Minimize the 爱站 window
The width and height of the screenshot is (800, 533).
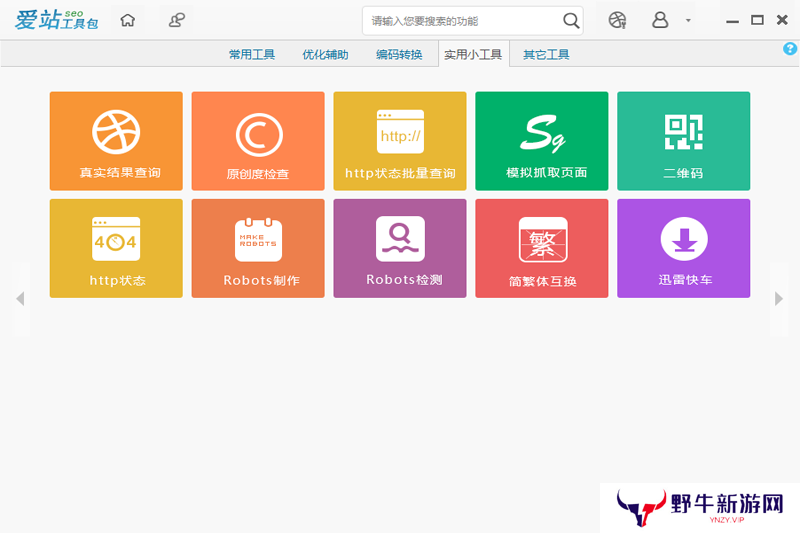point(733,21)
